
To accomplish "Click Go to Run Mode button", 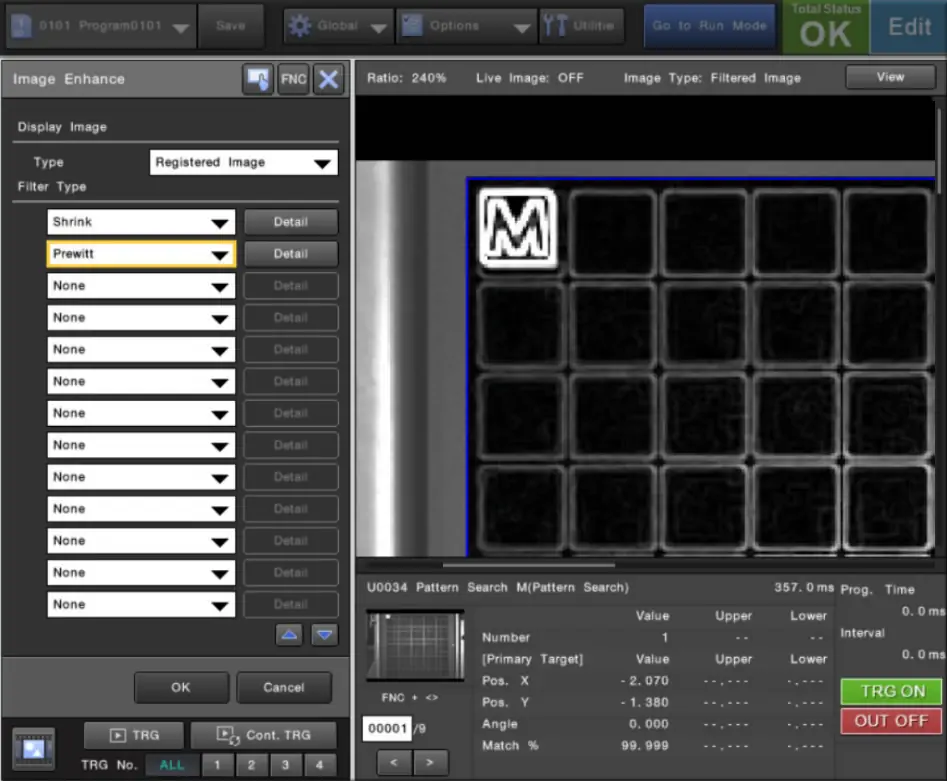I will click(x=709, y=26).
